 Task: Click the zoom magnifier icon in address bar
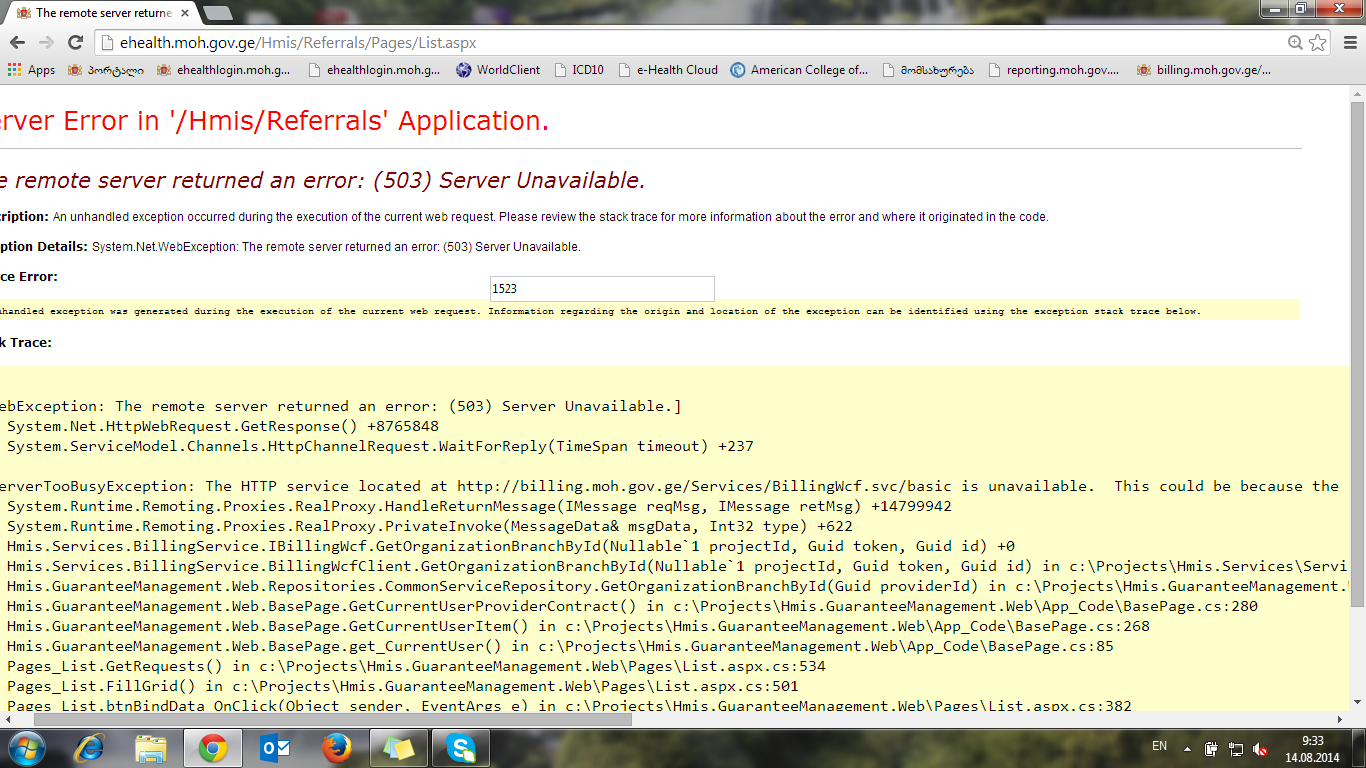(1295, 43)
